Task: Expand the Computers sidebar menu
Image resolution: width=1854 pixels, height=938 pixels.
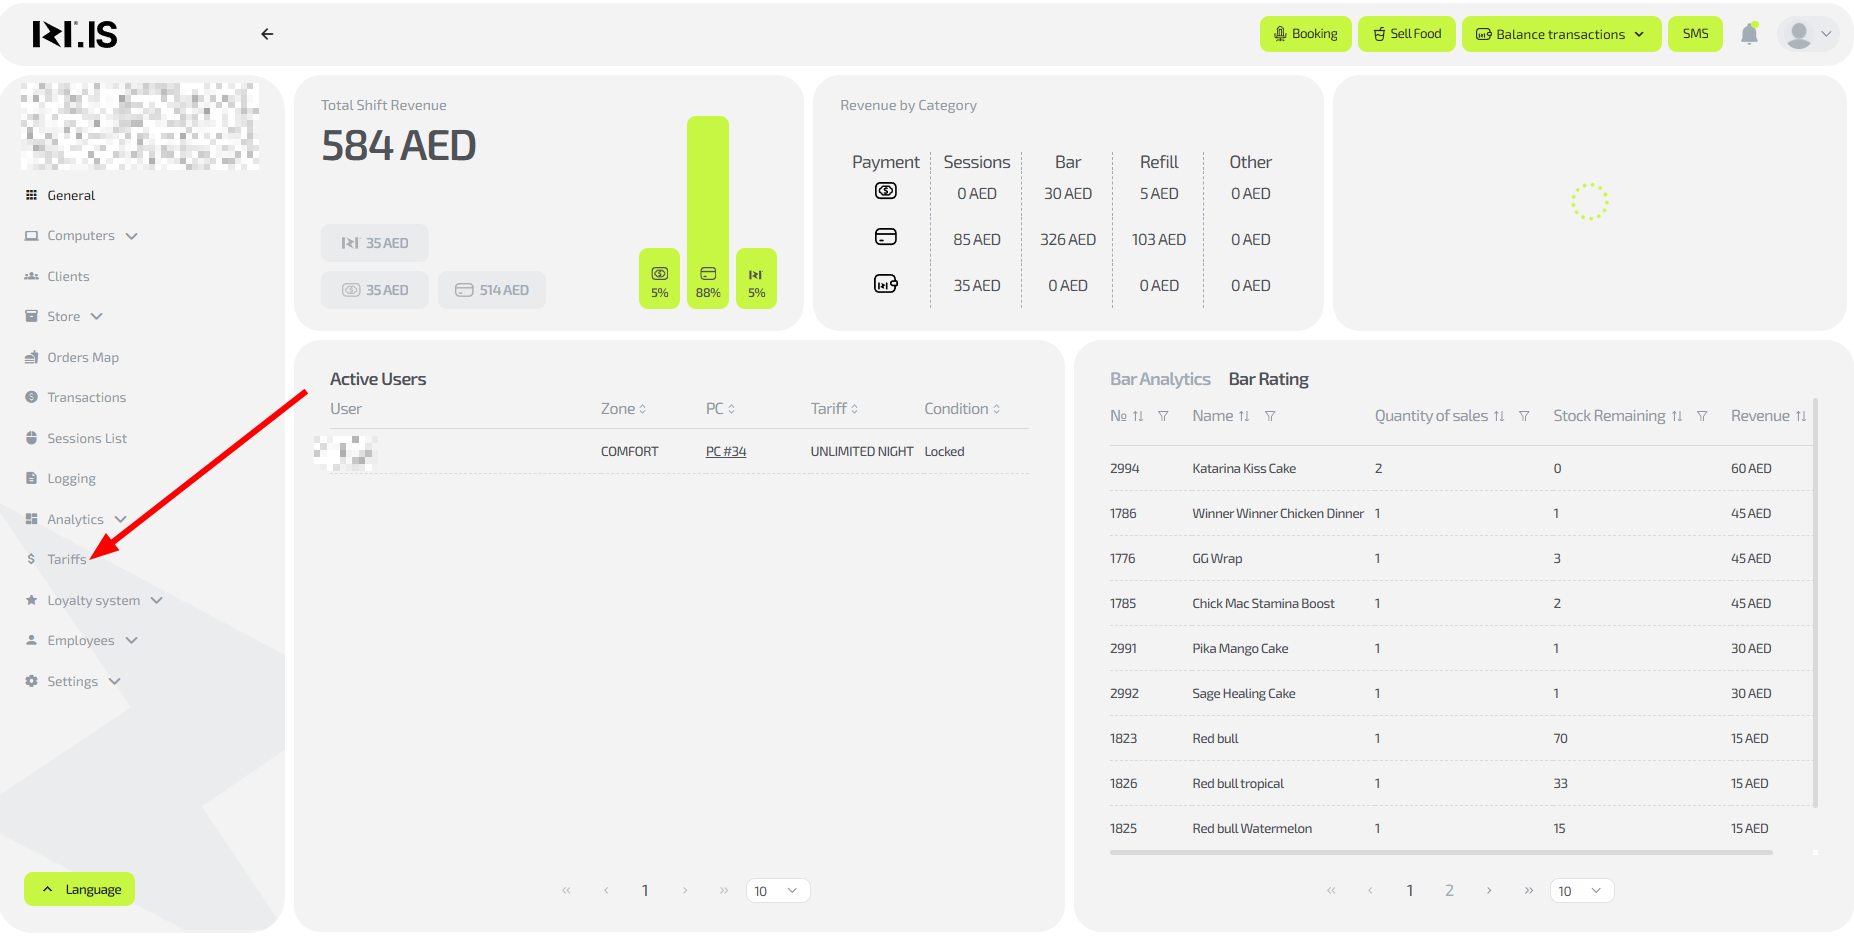Action: point(82,236)
